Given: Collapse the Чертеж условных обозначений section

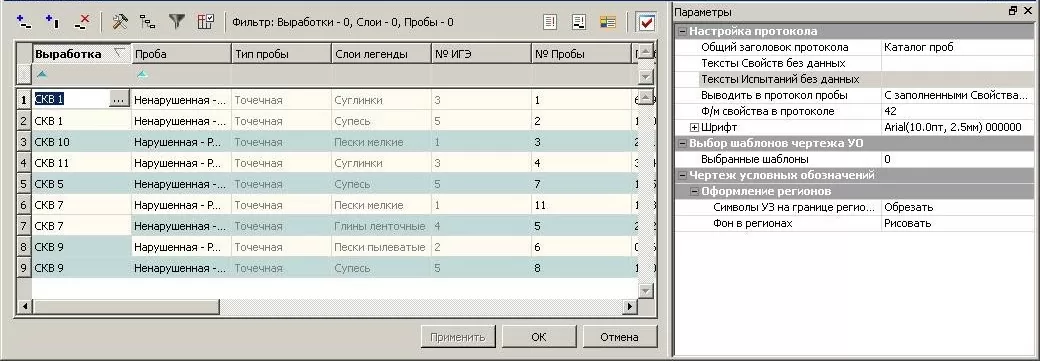Looking at the screenshot, I should pyautogui.click(x=681, y=176).
